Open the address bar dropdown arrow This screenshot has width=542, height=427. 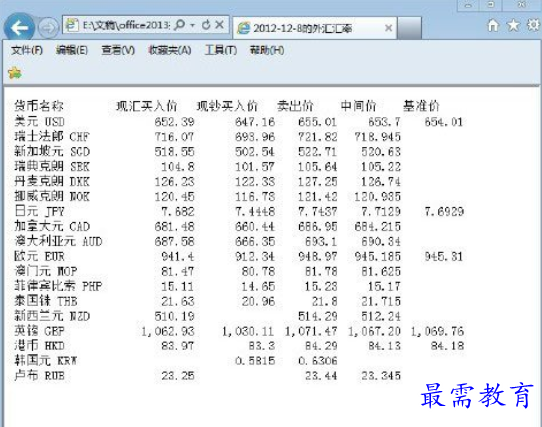(193, 25)
